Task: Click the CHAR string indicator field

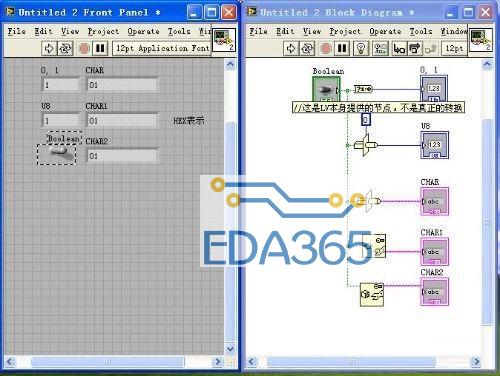Action: click(x=122, y=85)
